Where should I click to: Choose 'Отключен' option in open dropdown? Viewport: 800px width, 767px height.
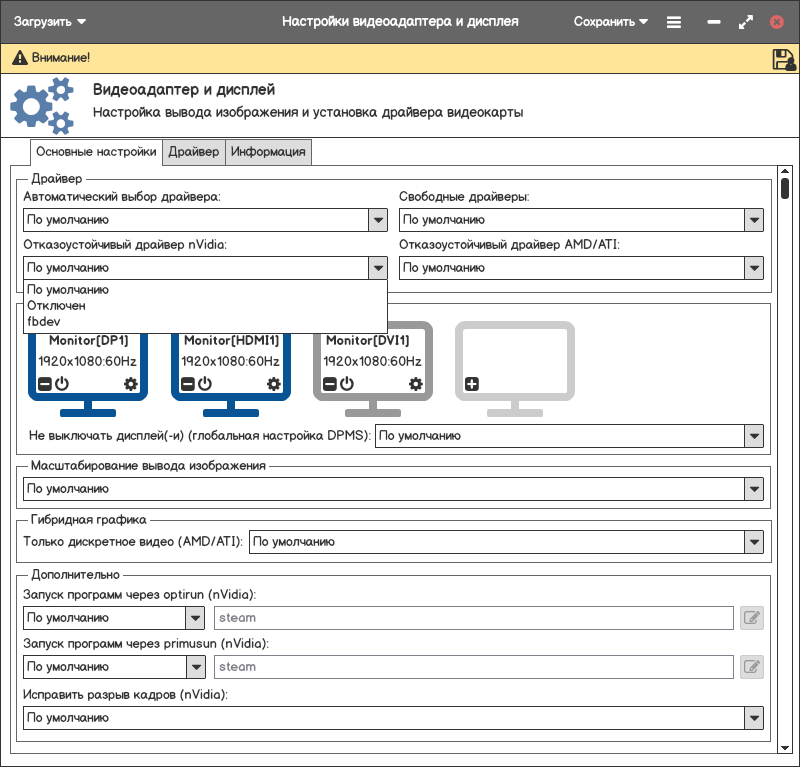tap(56, 305)
